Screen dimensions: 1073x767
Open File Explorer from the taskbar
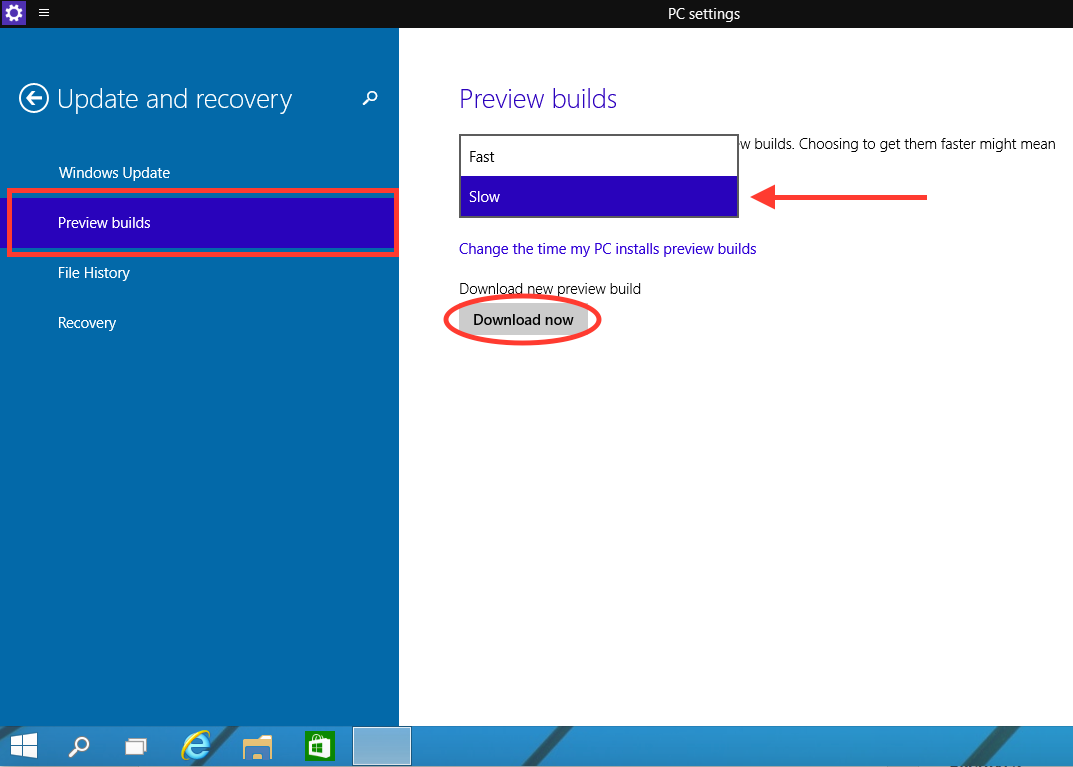[x=257, y=747]
